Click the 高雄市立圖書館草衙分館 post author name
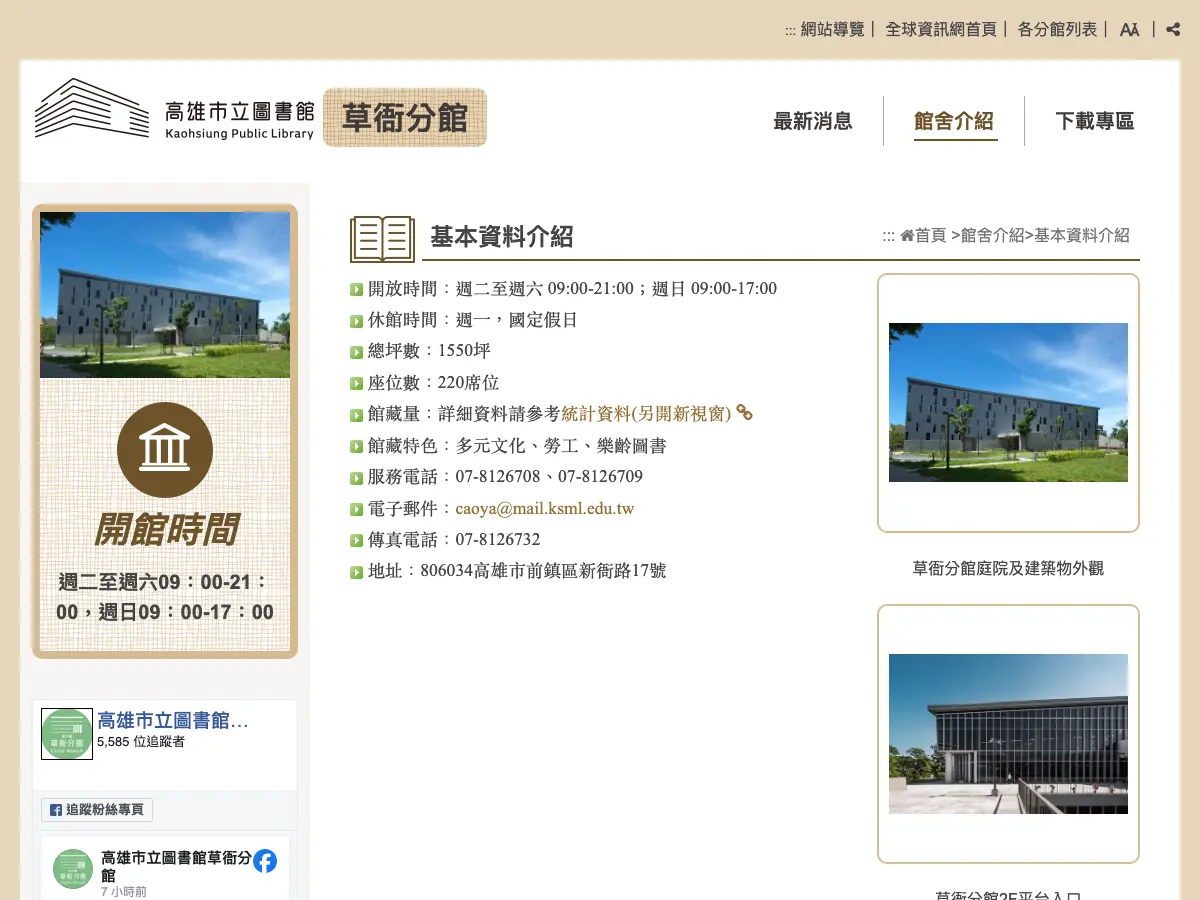 pyautogui.click(x=175, y=866)
